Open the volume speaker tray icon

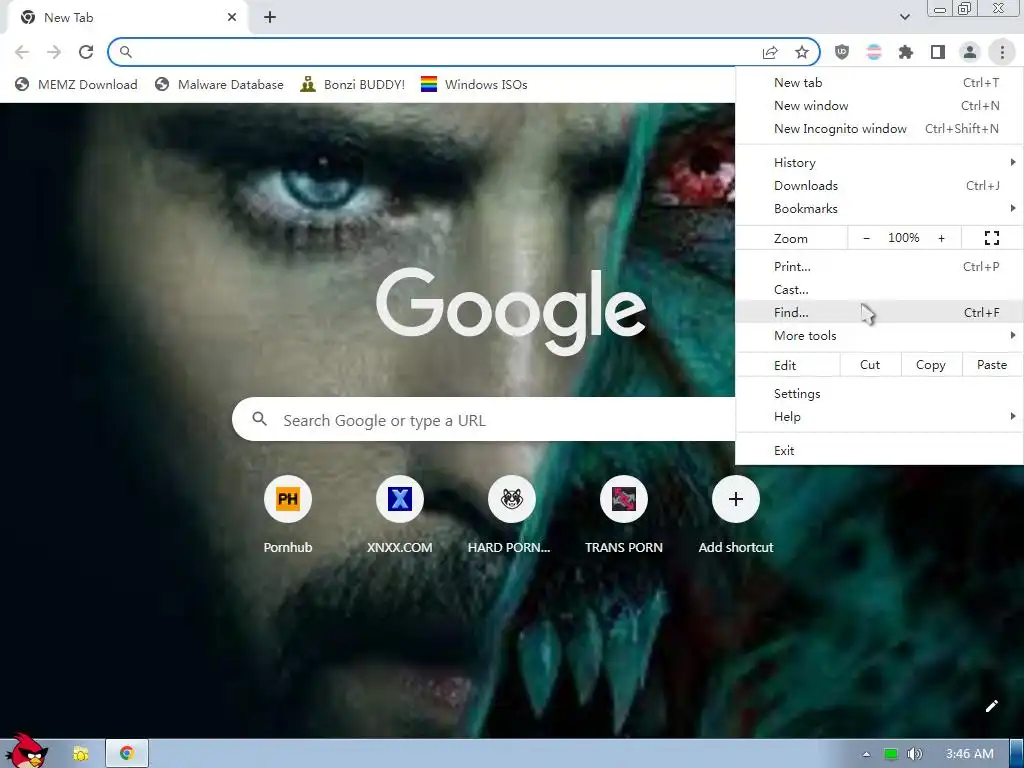click(x=914, y=754)
